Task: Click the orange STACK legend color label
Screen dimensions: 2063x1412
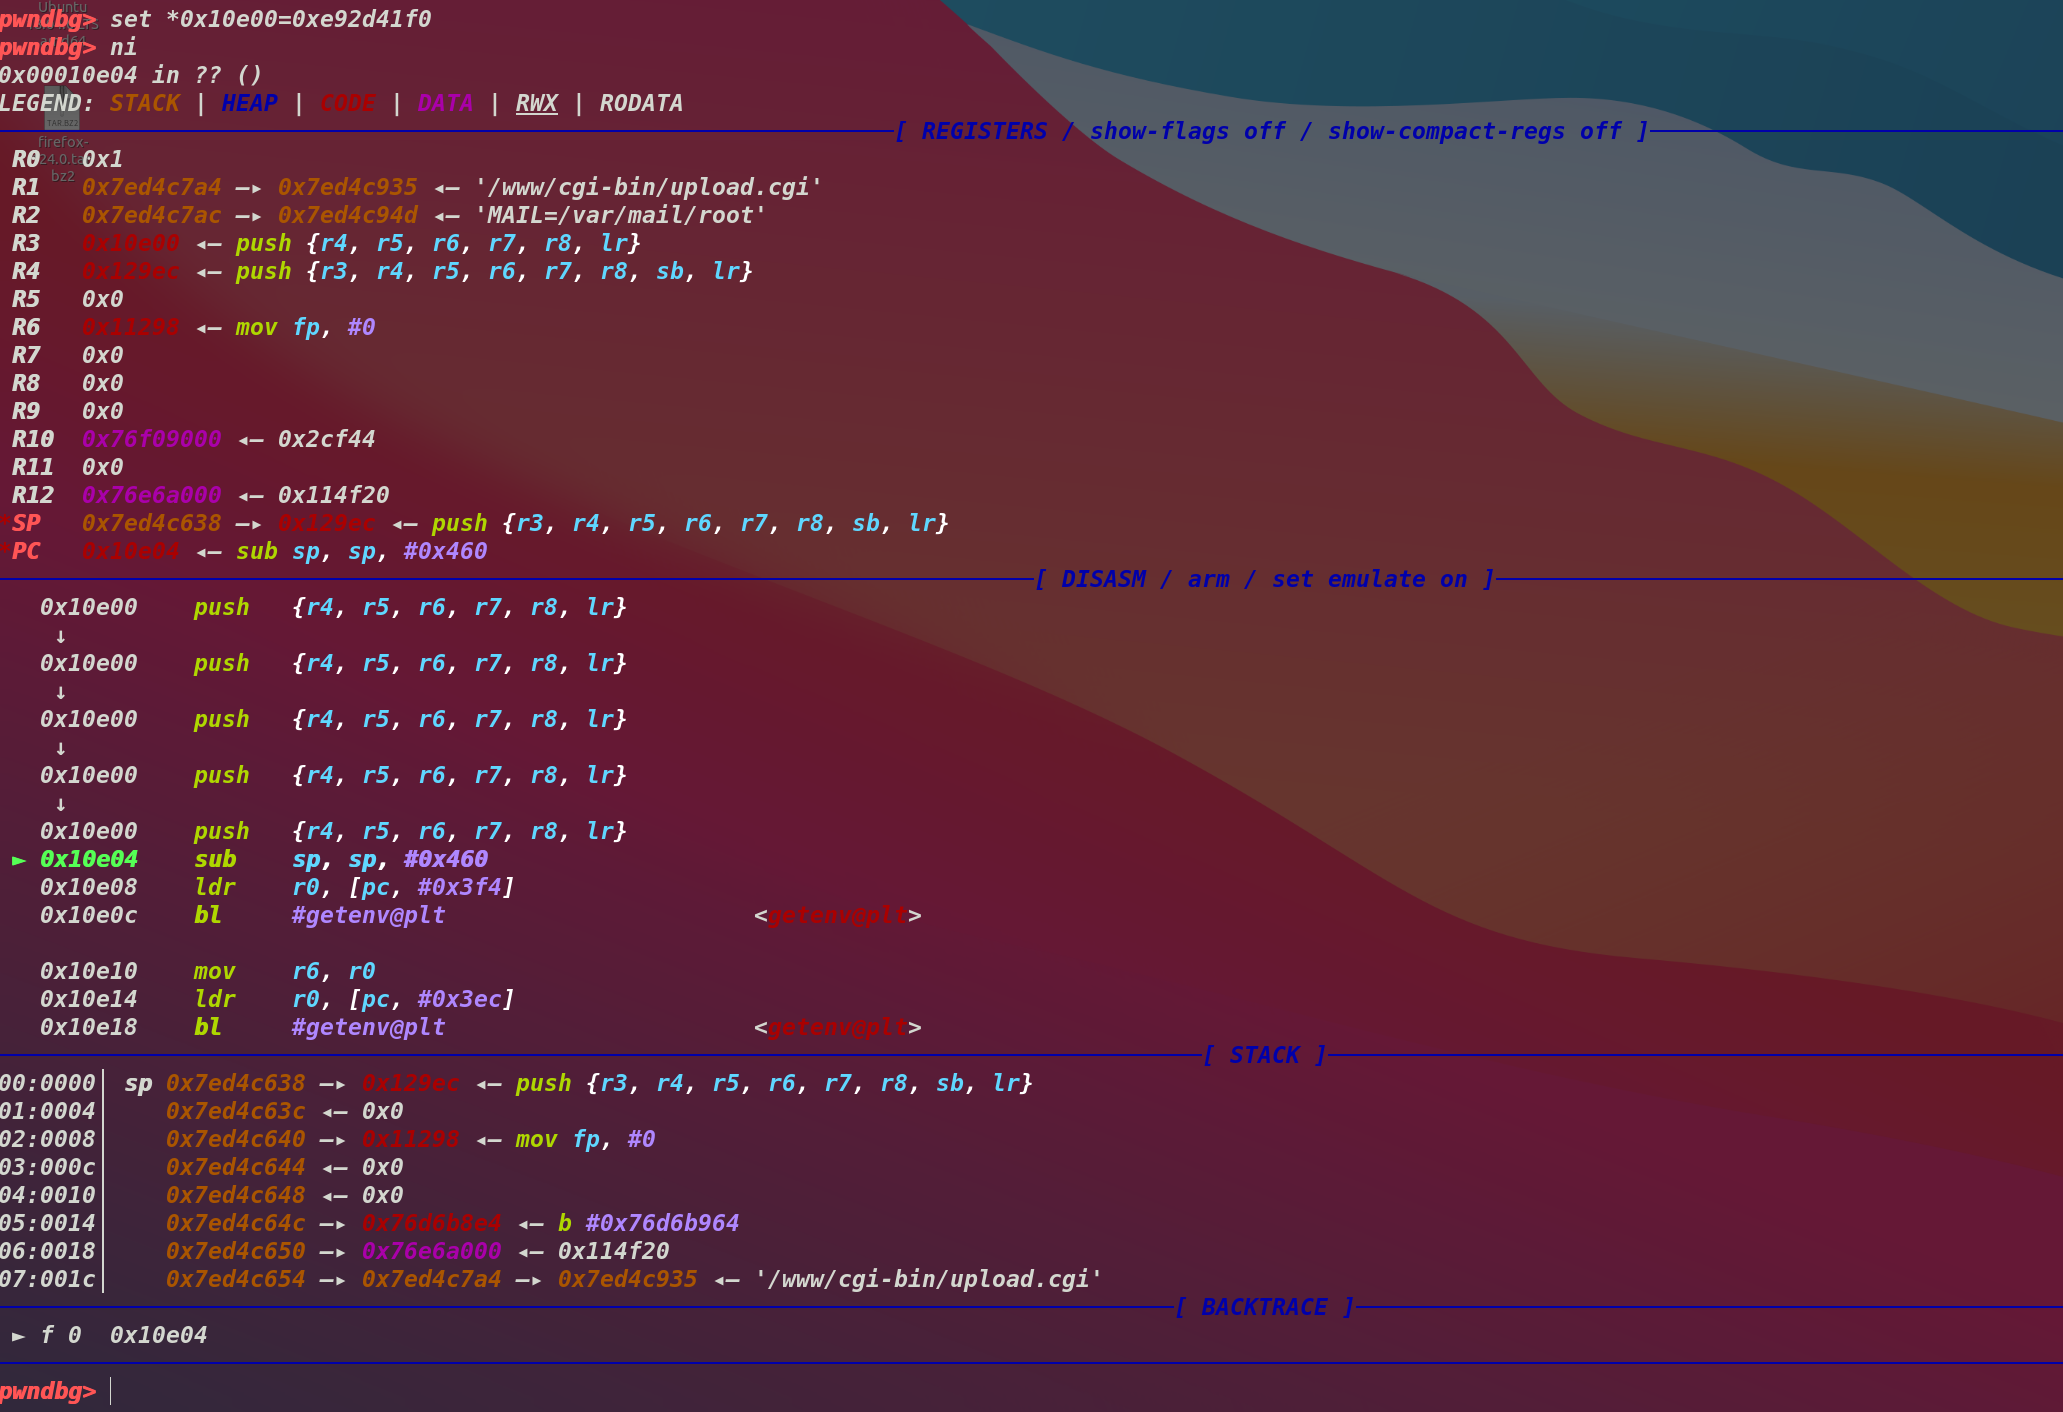Action: click(144, 104)
